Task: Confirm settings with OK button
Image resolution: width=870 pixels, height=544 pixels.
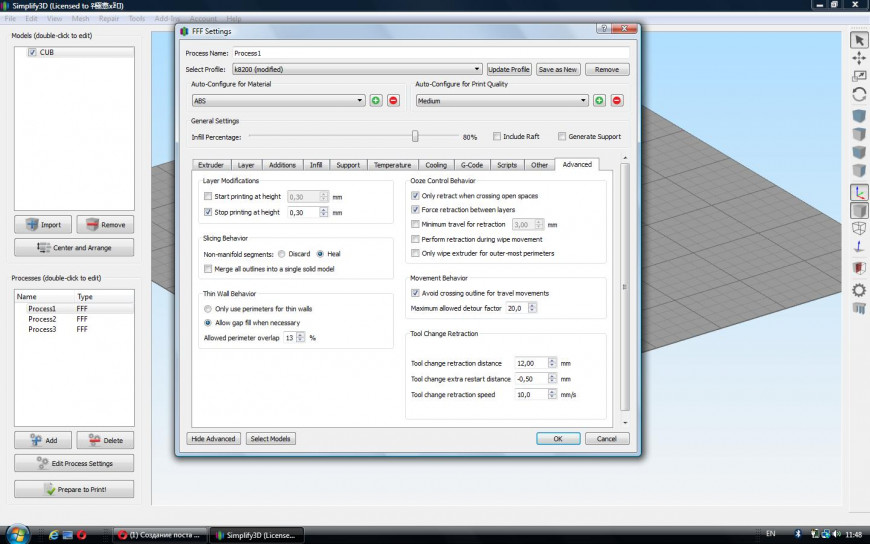Action: tap(558, 439)
